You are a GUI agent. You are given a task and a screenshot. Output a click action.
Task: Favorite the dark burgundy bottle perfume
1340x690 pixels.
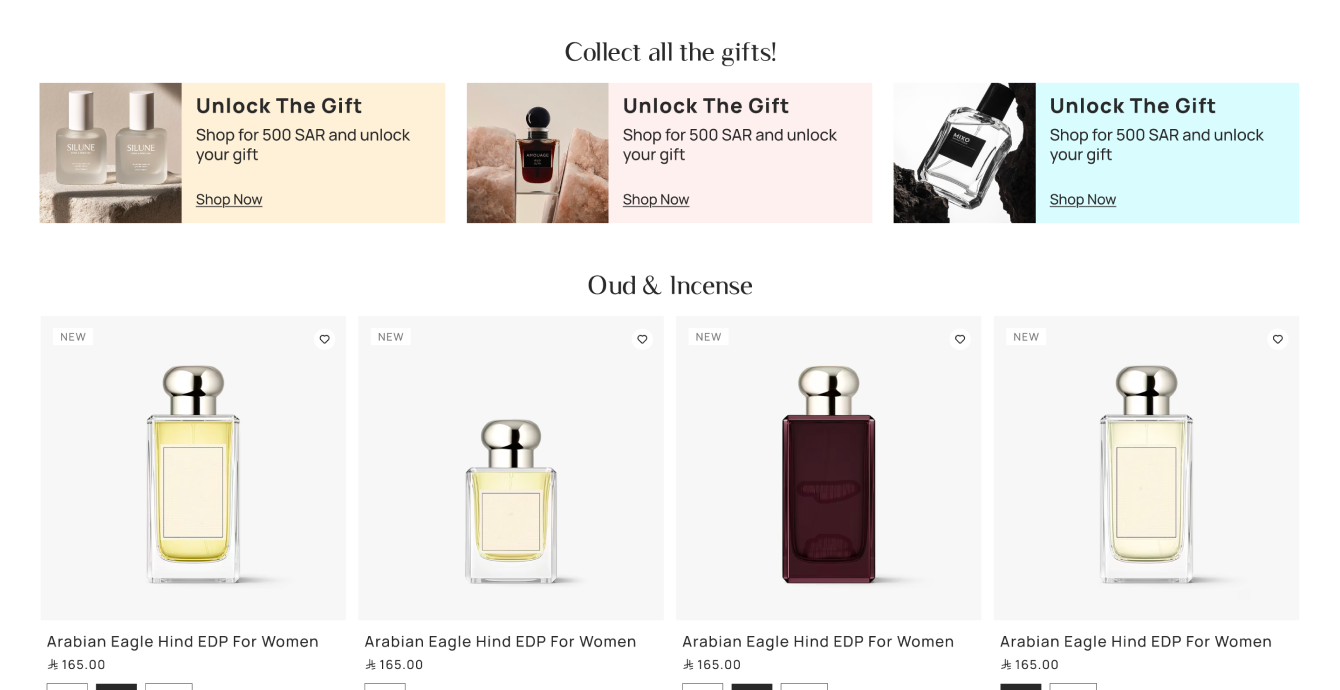point(960,340)
